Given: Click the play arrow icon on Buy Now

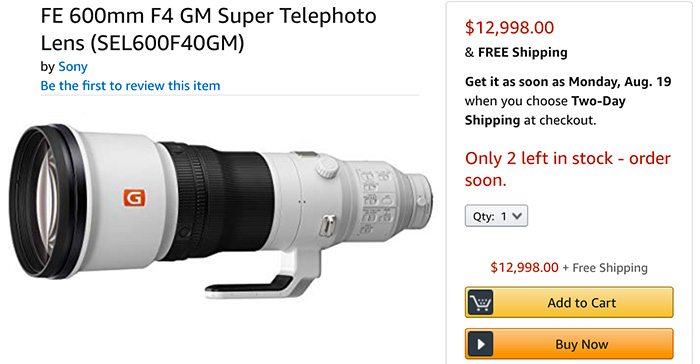Looking at the screenshot, I should pos(480,344).
